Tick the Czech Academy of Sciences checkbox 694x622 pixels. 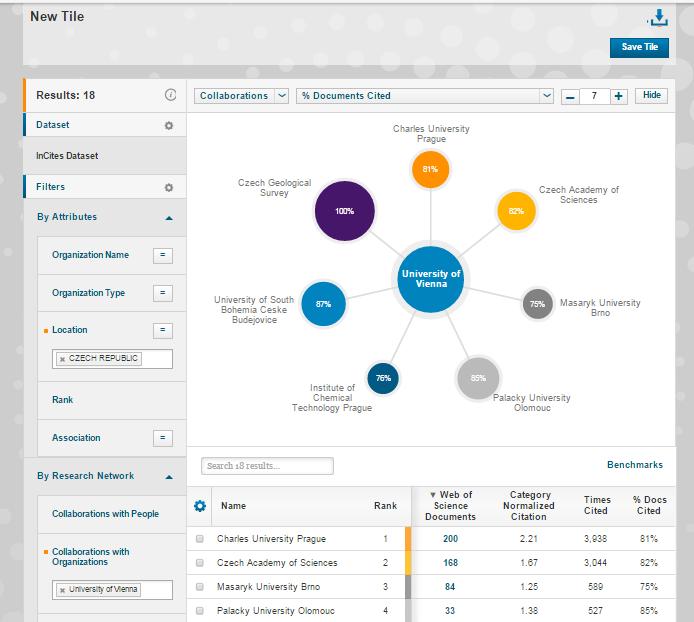(200, 563)
